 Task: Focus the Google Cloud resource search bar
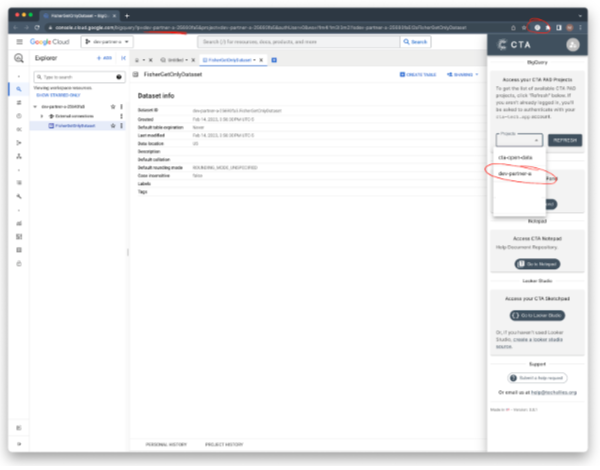(x=298, y=42)
